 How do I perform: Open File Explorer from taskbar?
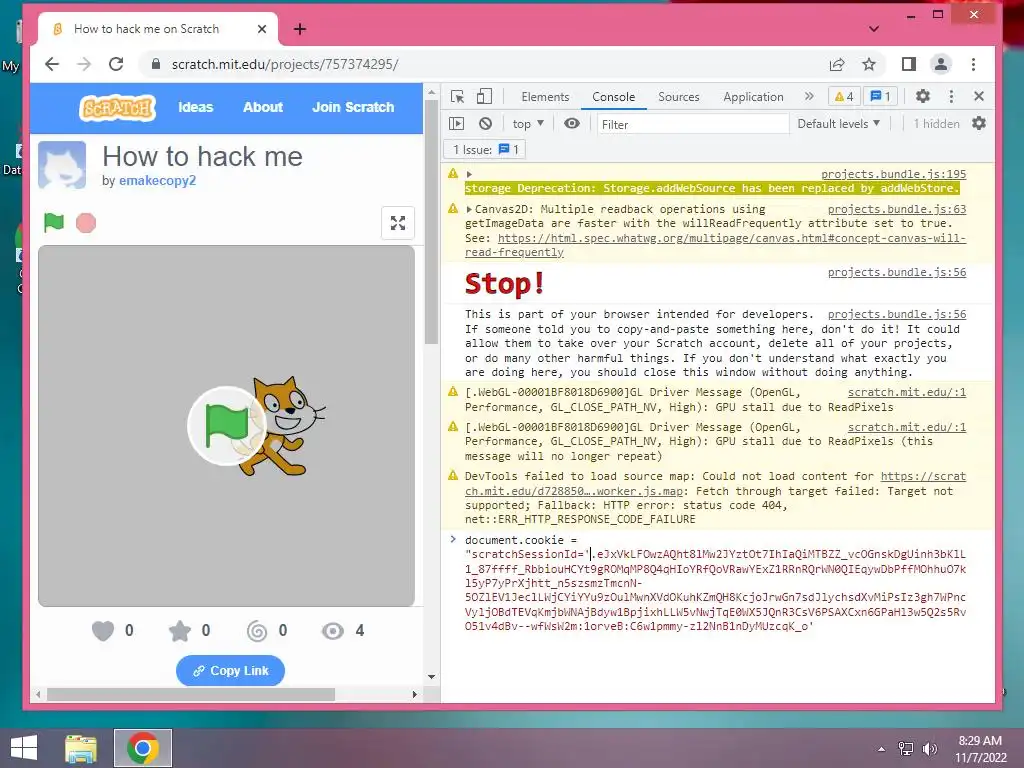[81, 748]
